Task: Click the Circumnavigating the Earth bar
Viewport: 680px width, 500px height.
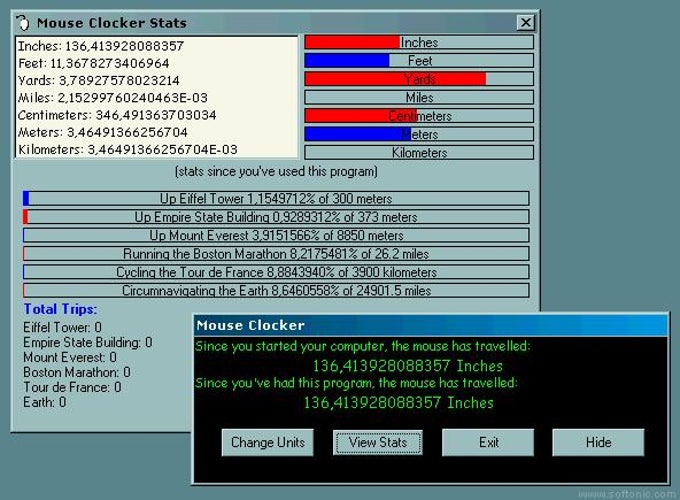Action: (276, 291)
